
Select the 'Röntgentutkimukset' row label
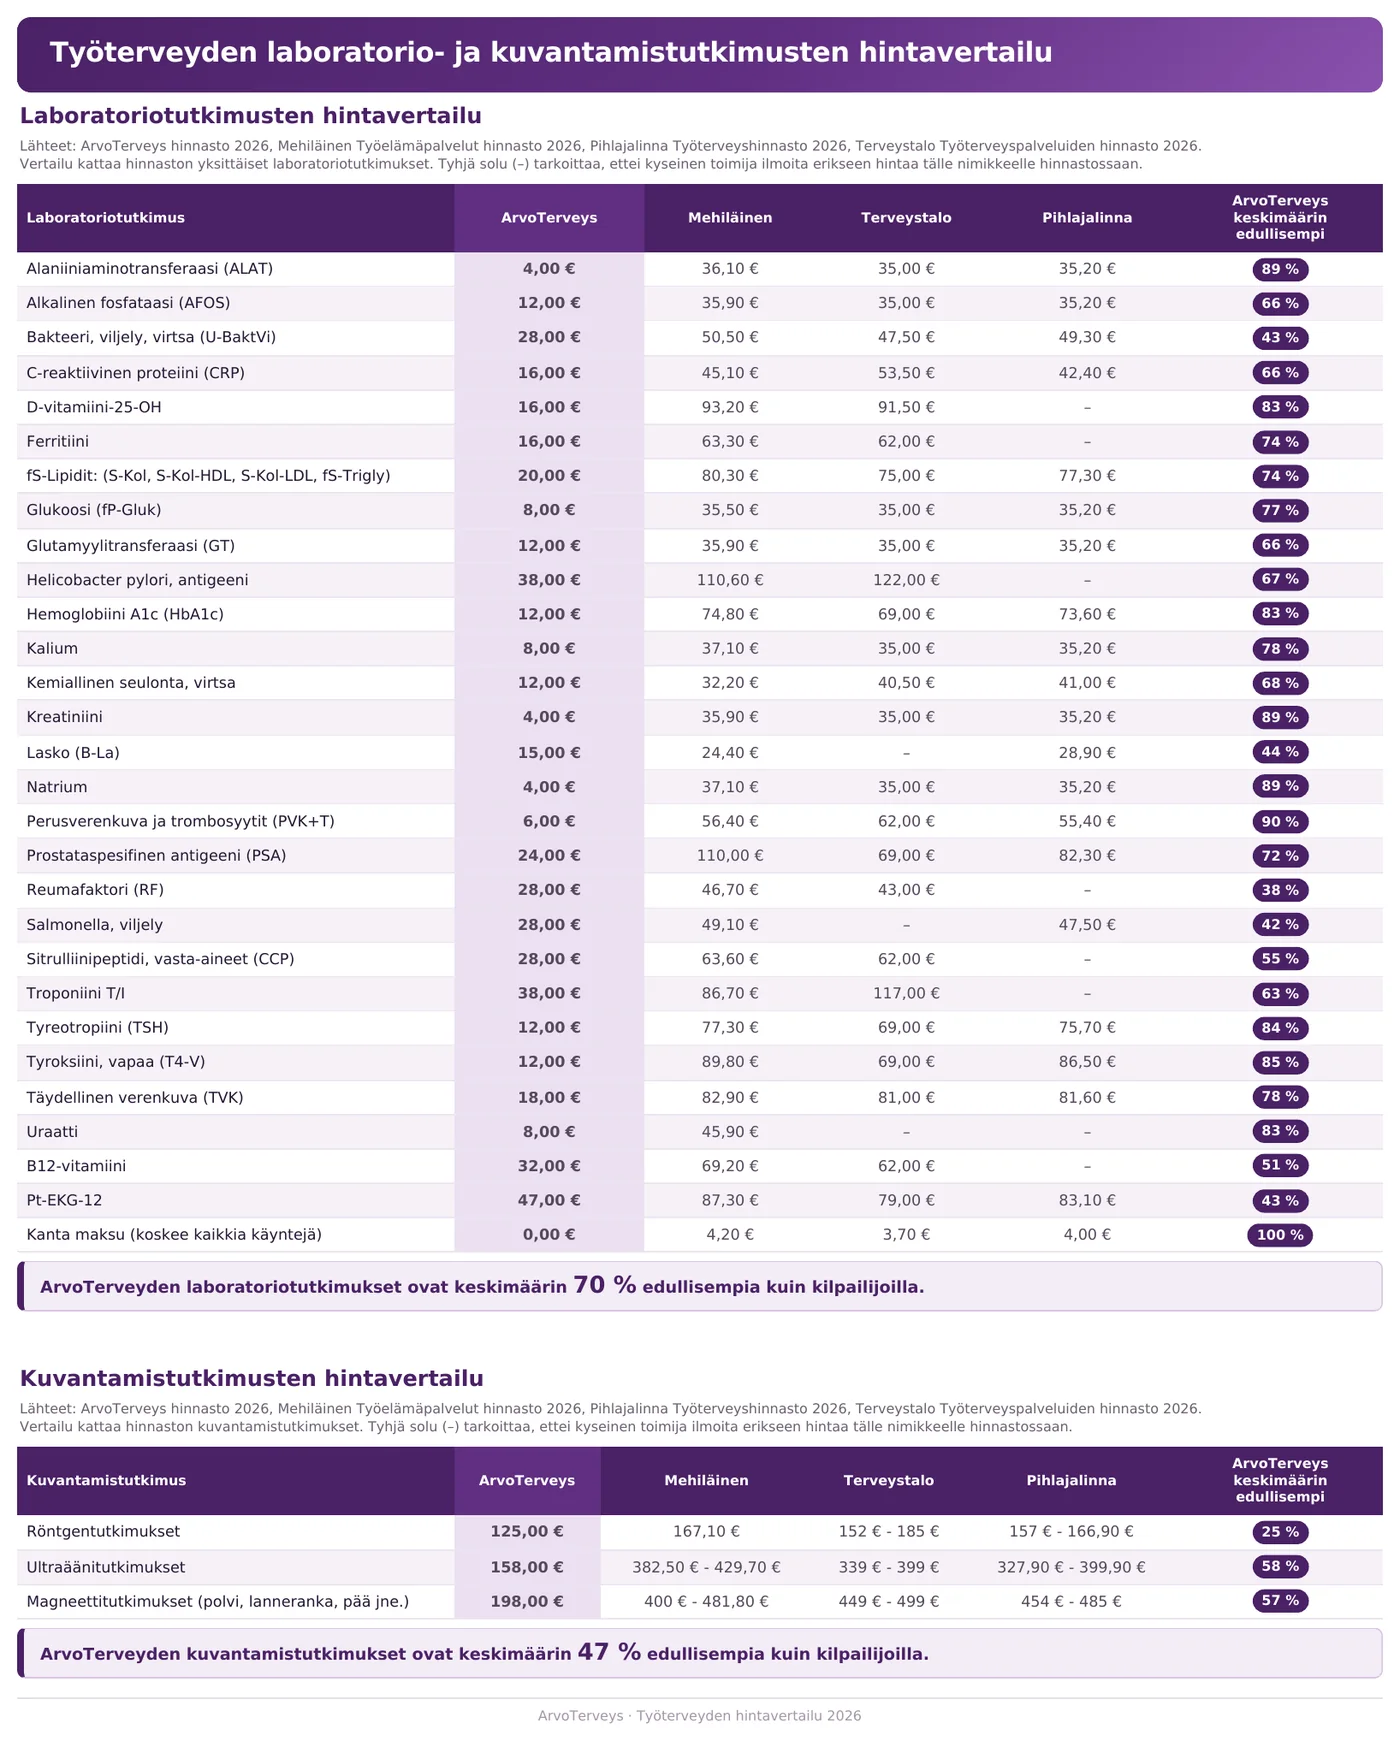coord(103,1532)
